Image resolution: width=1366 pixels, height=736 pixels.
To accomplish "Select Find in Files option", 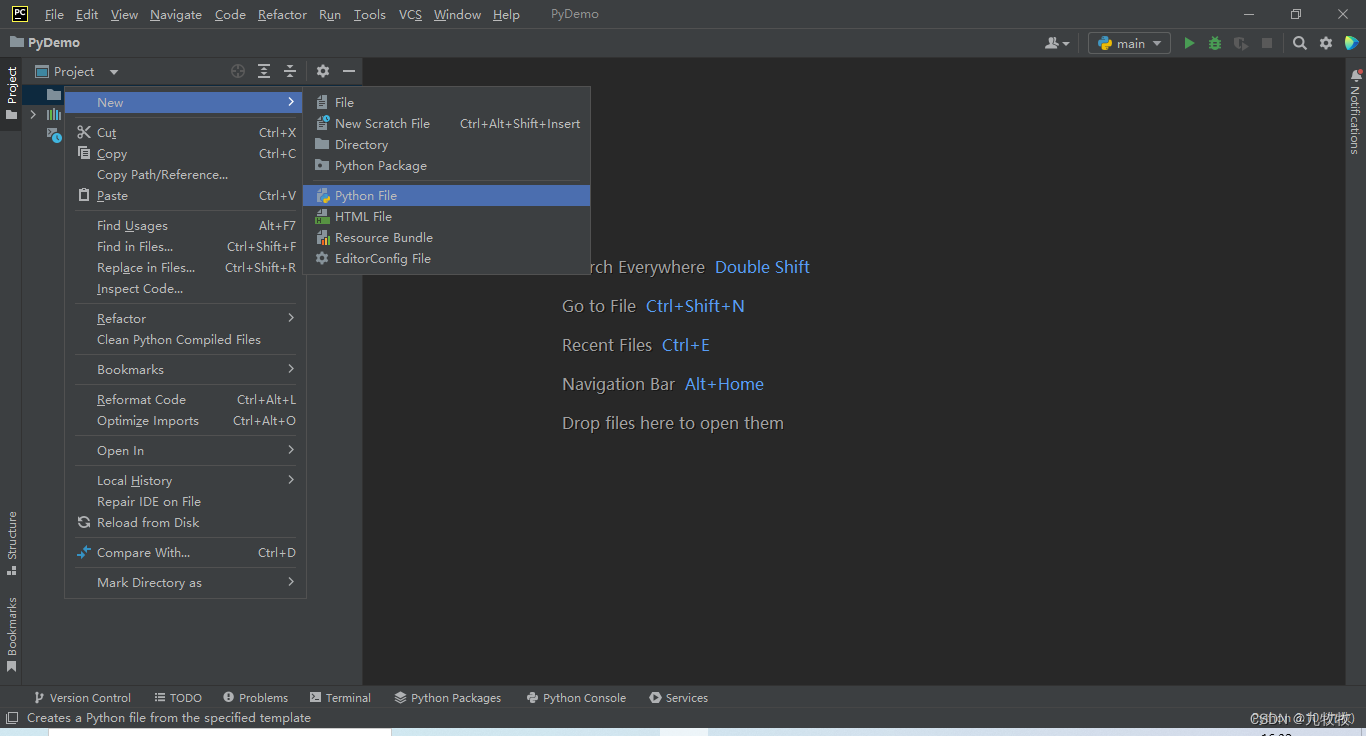I will coord(185,246).
